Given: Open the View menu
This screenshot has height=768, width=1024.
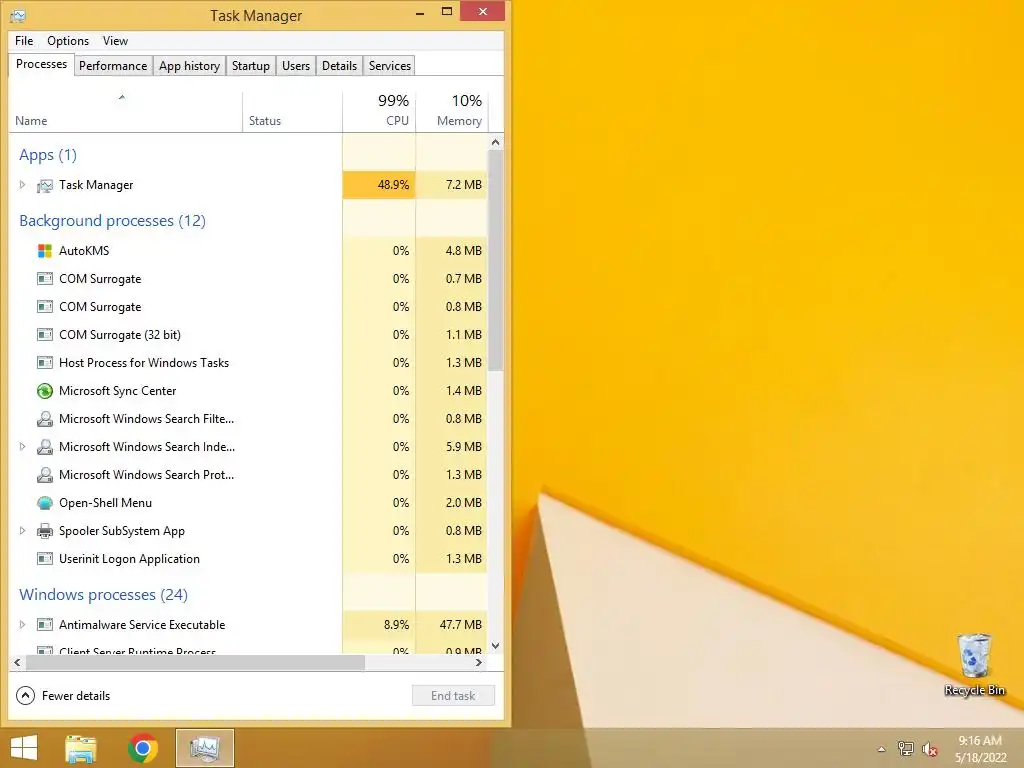Looking at the screenshot, I should [115, 40].
